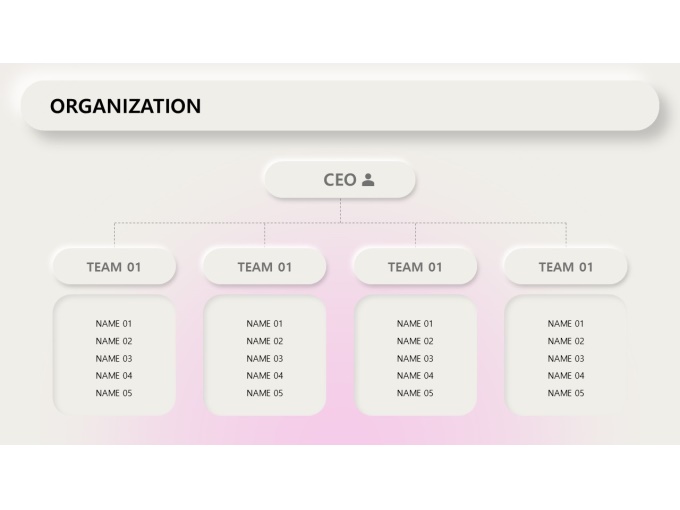Click the second TEAM 01 box from left
Image resolution: width=680 pixels, height=510 pixels.
(x=264, y=267)
